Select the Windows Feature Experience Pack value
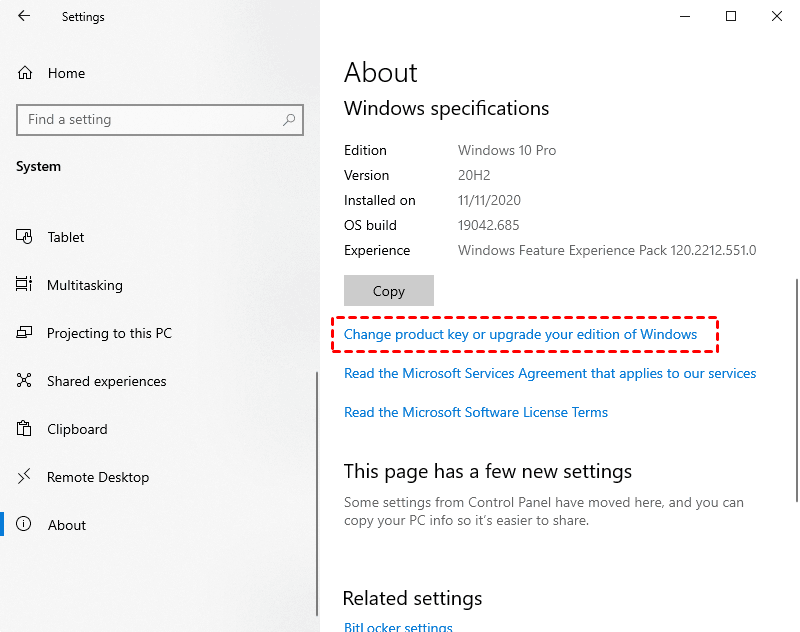800x632 pixels. (607, 250)
